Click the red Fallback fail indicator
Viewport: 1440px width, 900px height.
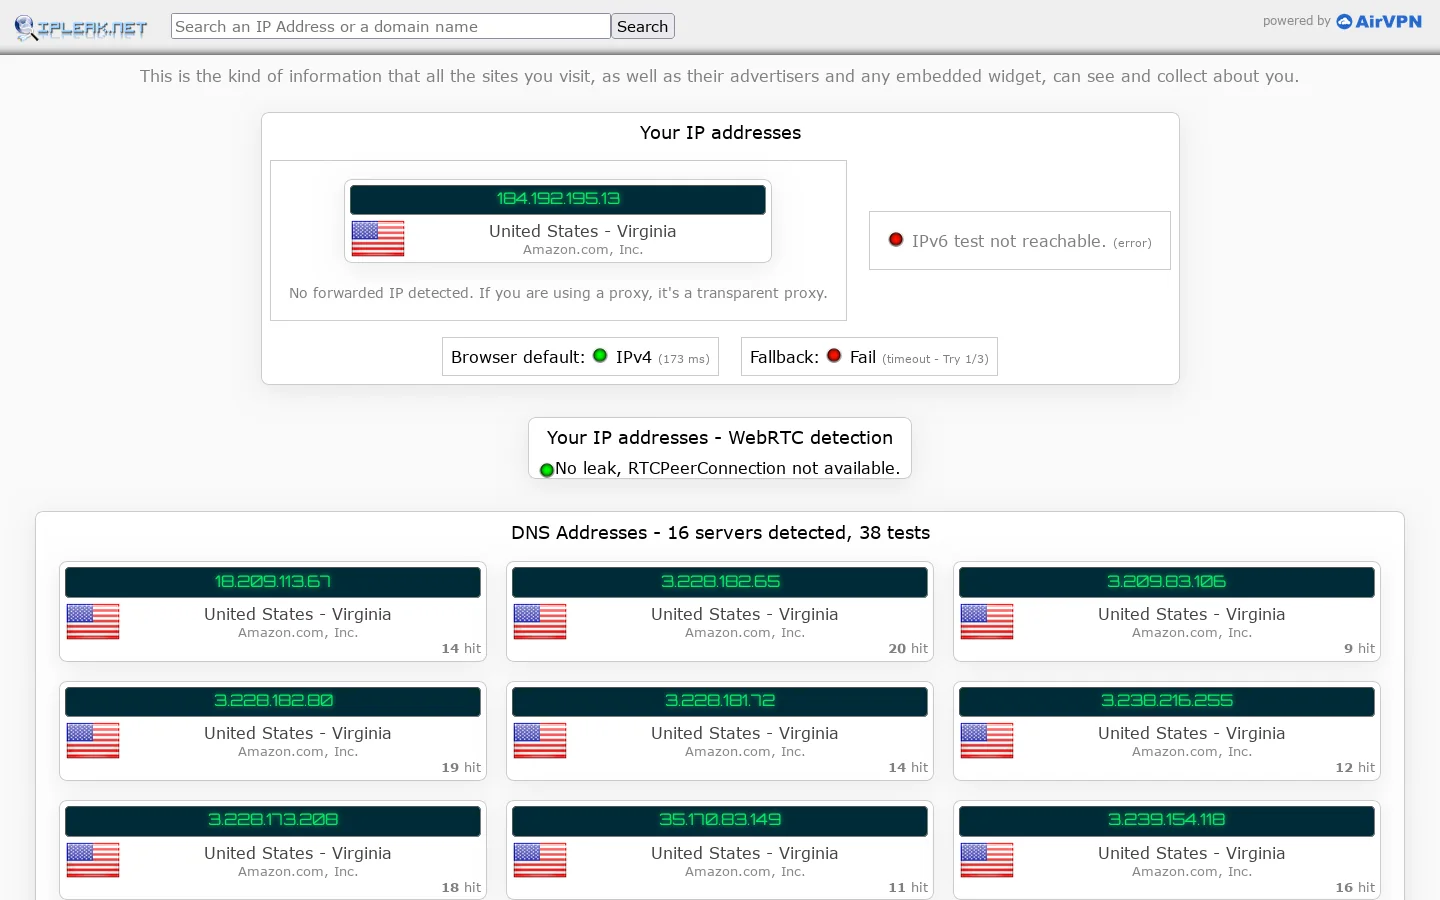[834, 355]
